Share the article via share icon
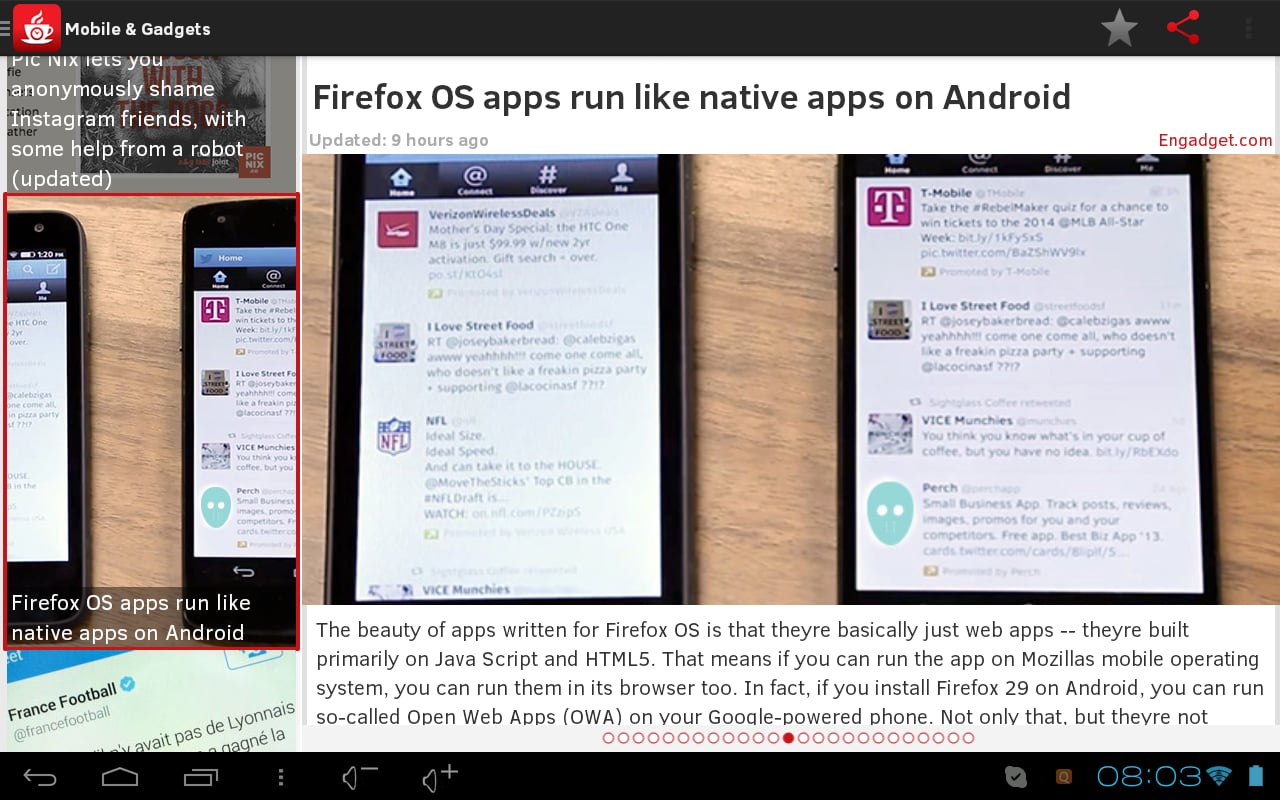Viewport: 1280px width, 800px height. point(1183,28)
